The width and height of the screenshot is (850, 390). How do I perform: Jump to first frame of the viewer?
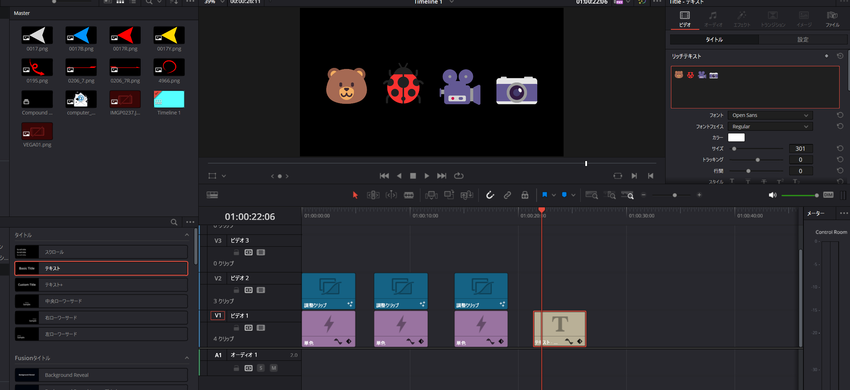click(x=384, y=176)
